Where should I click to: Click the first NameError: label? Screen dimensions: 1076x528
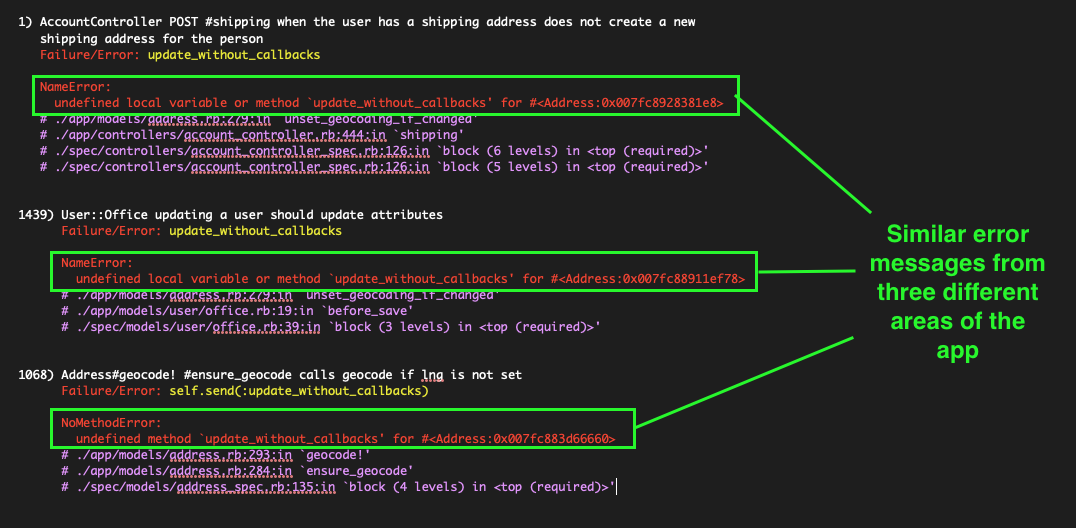point(75,87)
